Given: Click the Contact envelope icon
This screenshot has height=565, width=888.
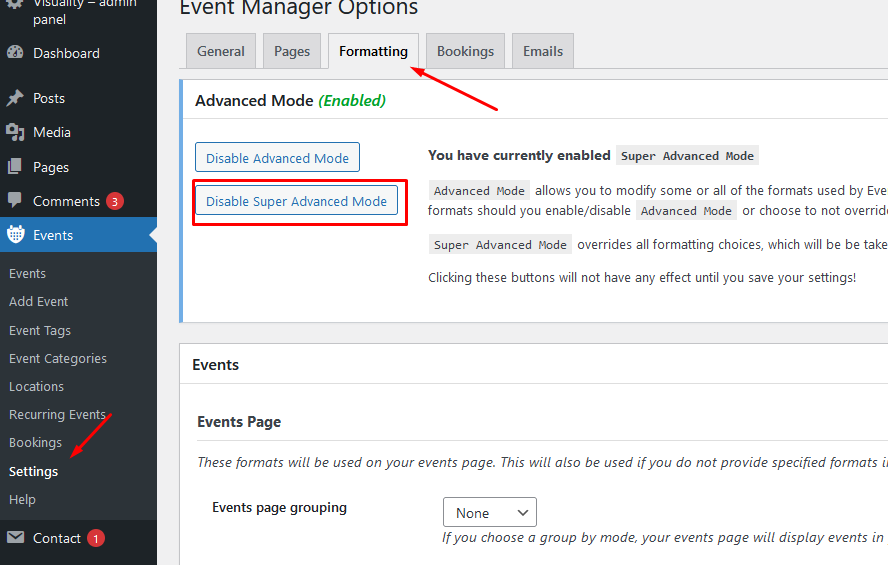Looking at the screenshot, I should (x=15, y=538).
